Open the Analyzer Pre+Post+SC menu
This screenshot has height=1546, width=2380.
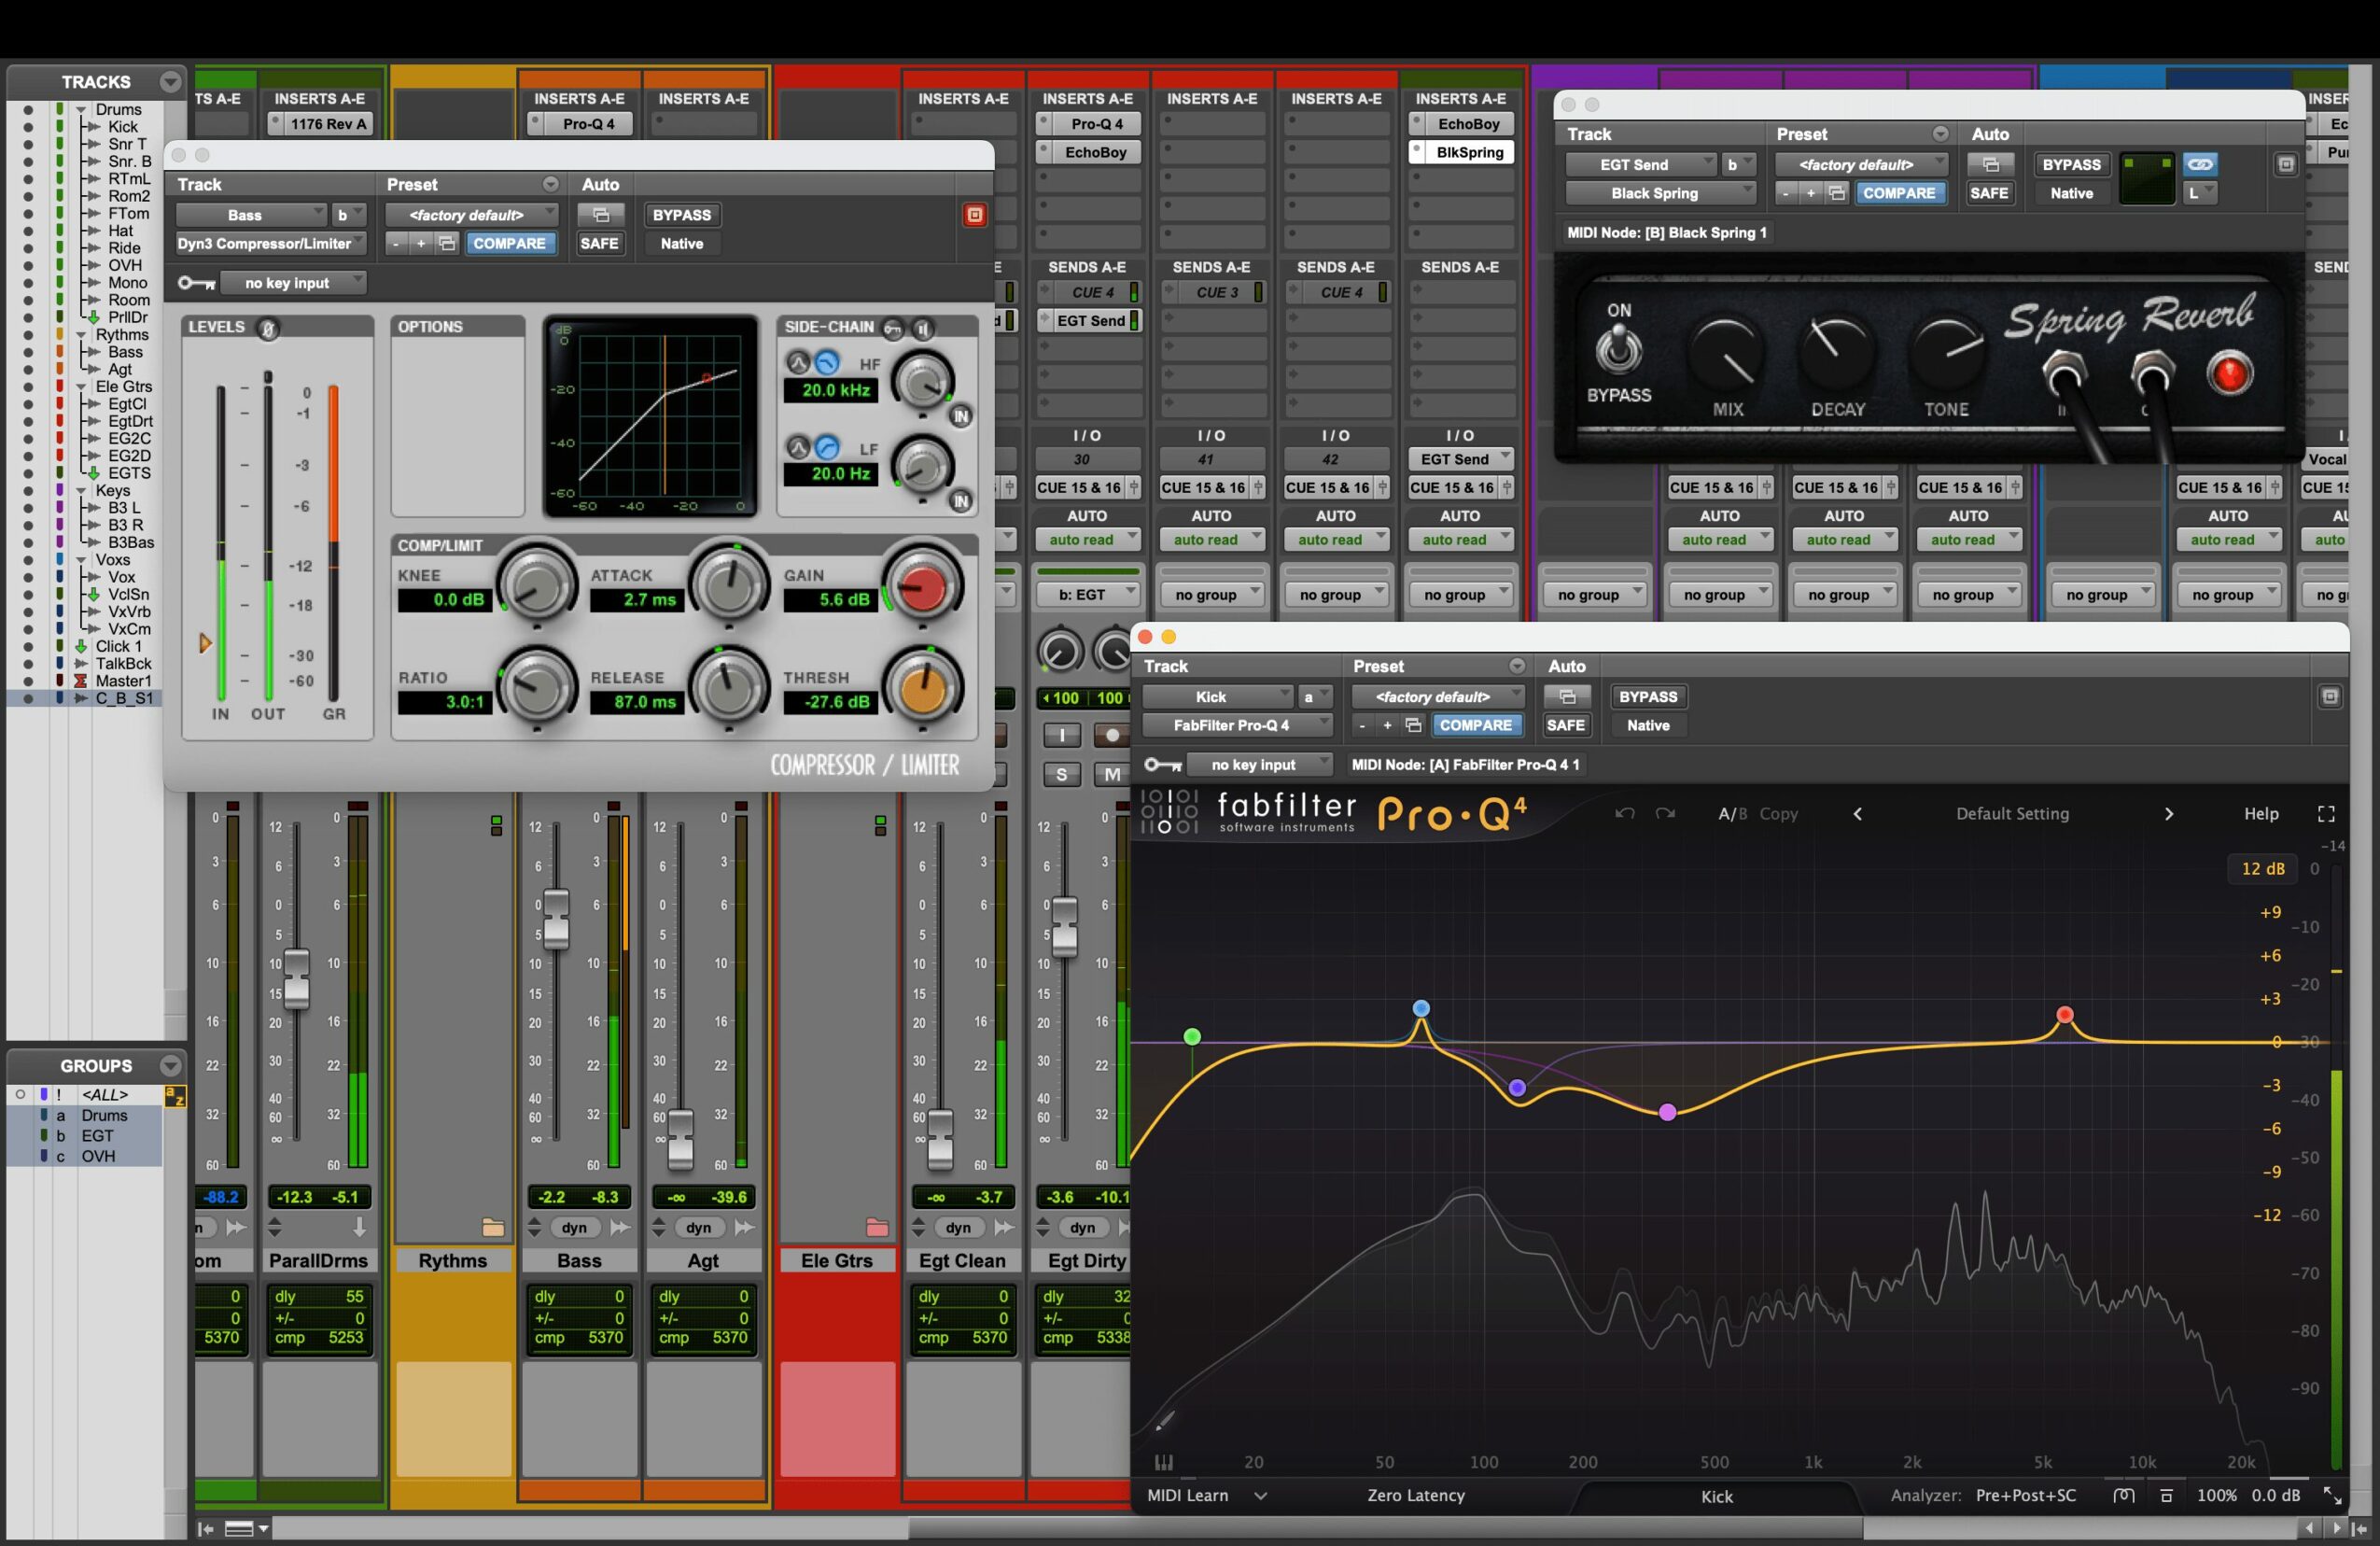coord(2025,1495)
